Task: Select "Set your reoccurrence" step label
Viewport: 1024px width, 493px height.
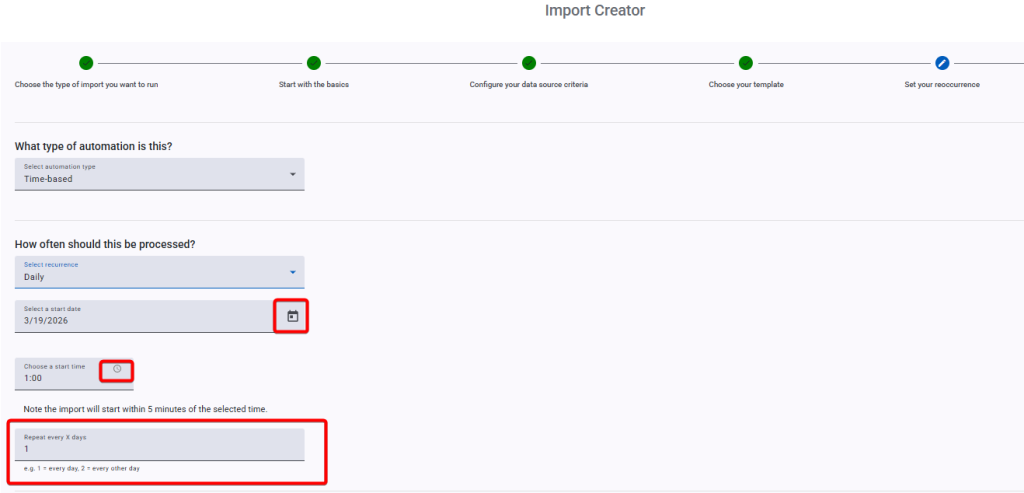Action: coord(942,85)
